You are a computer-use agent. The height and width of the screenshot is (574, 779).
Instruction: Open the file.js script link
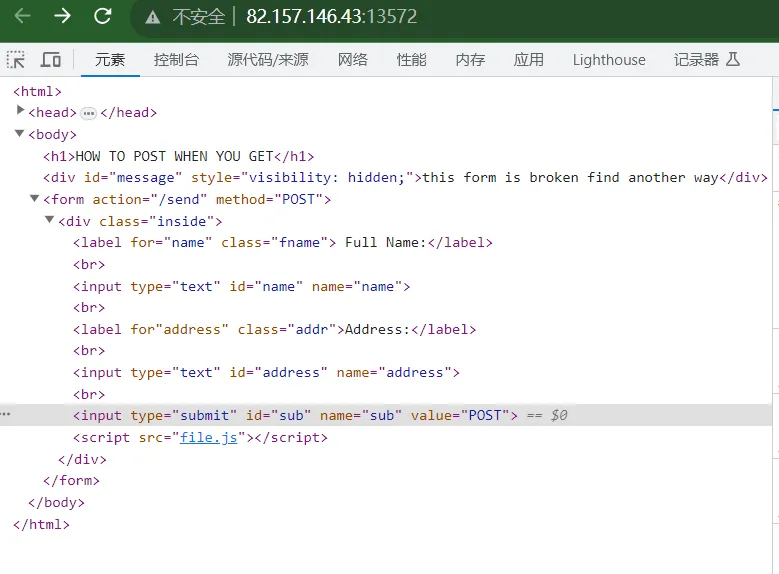point(208,437)
